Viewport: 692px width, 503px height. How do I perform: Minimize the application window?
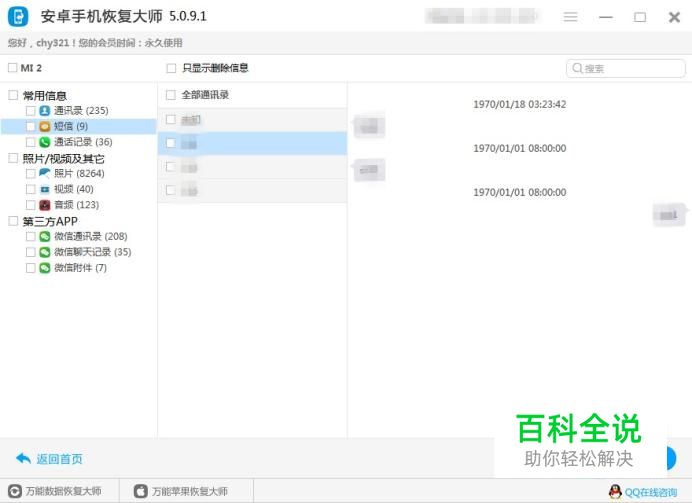pos(606,17)
